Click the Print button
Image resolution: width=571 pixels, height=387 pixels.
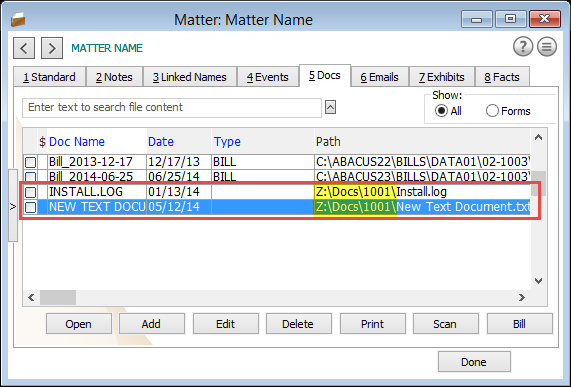tap(373, 324)
